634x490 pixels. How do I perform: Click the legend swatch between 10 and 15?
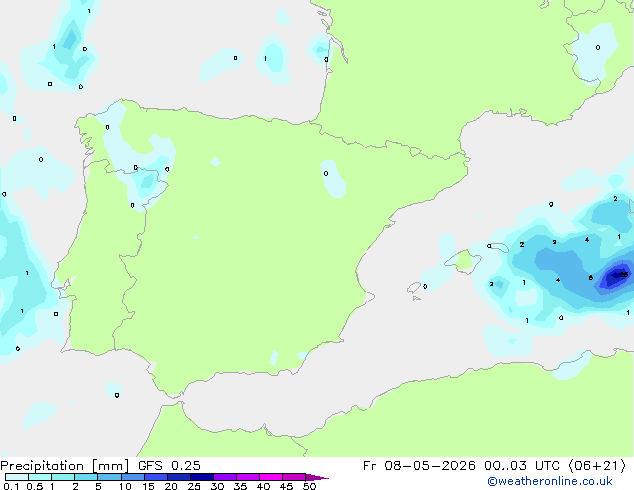coord(133,477)
